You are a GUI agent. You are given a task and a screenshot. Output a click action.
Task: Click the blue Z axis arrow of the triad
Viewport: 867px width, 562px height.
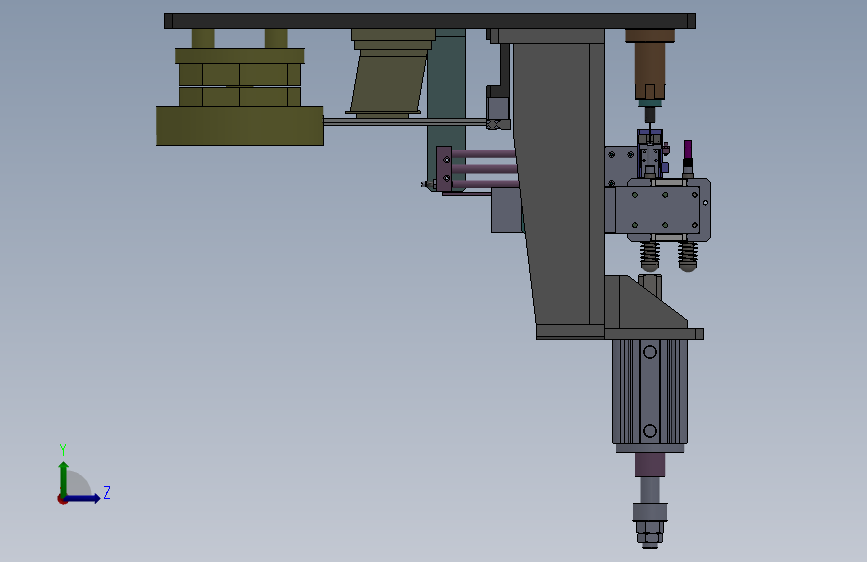[83, 498]
